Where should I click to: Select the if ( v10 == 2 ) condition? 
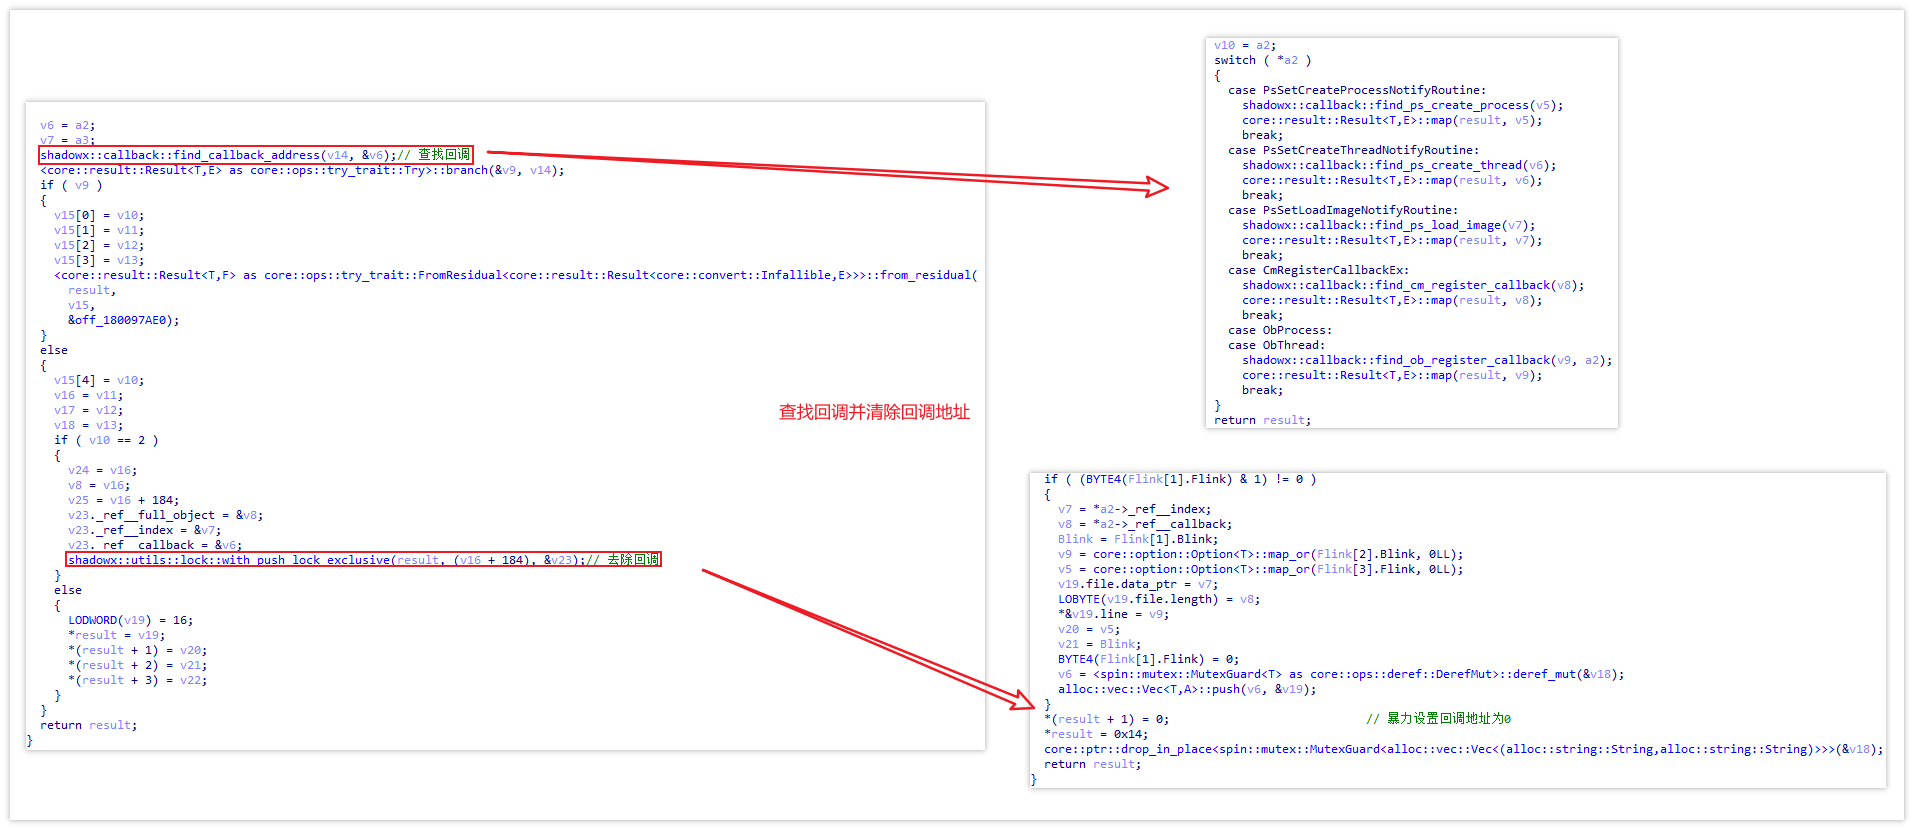coord(106,440)
